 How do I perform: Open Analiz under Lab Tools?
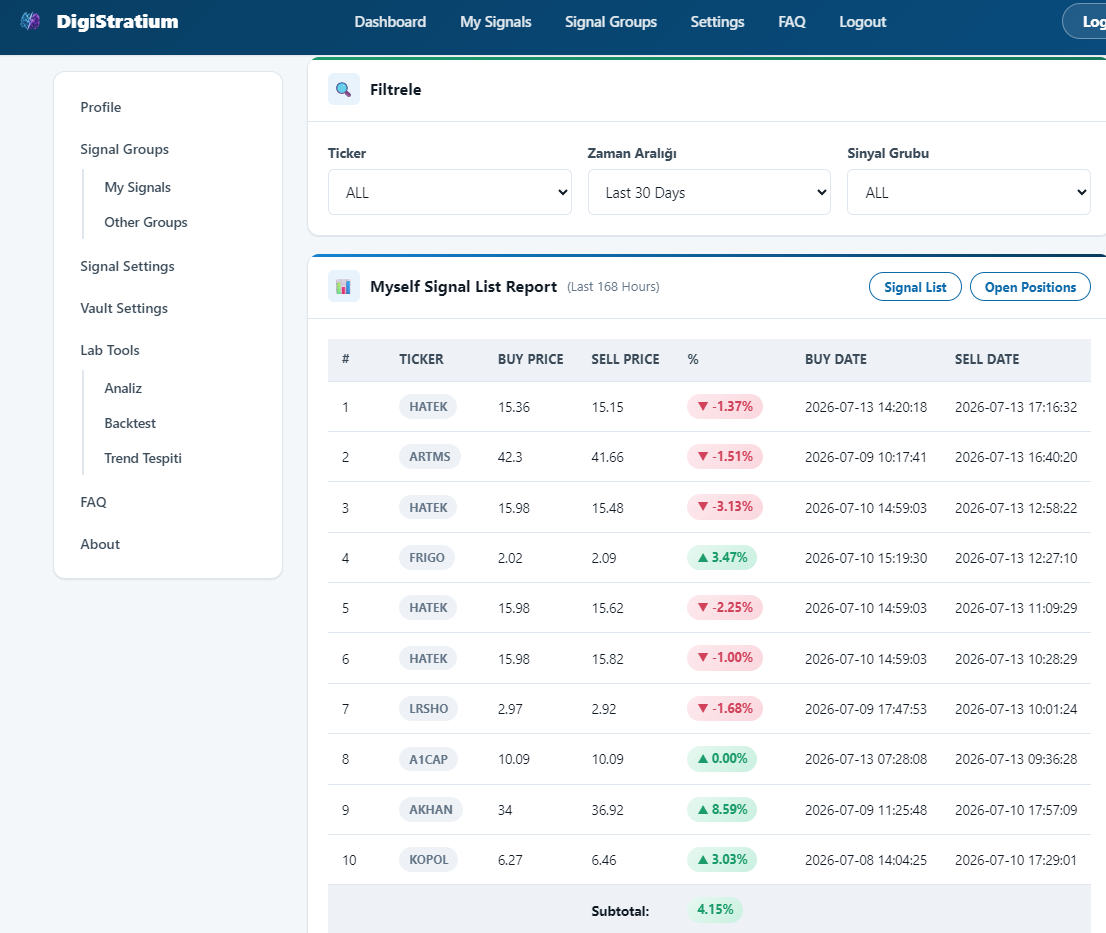click(x=123, y=388)
